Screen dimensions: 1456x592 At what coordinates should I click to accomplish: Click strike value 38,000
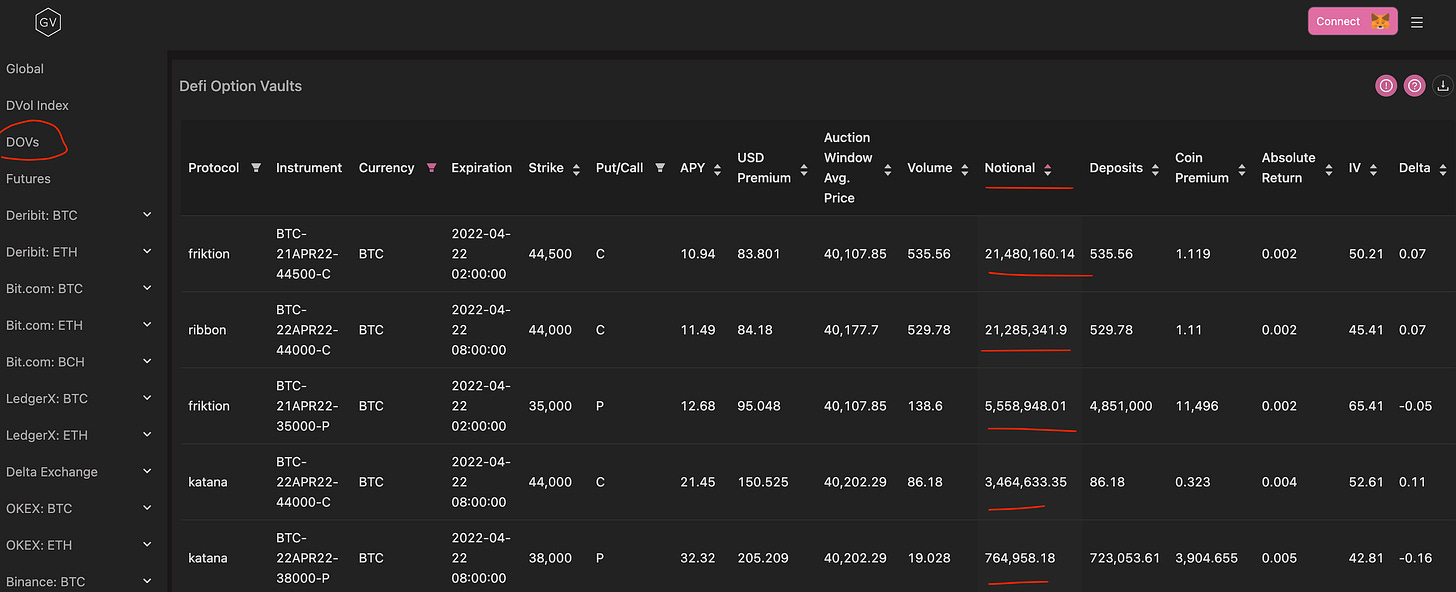click(x=550, y=558)
